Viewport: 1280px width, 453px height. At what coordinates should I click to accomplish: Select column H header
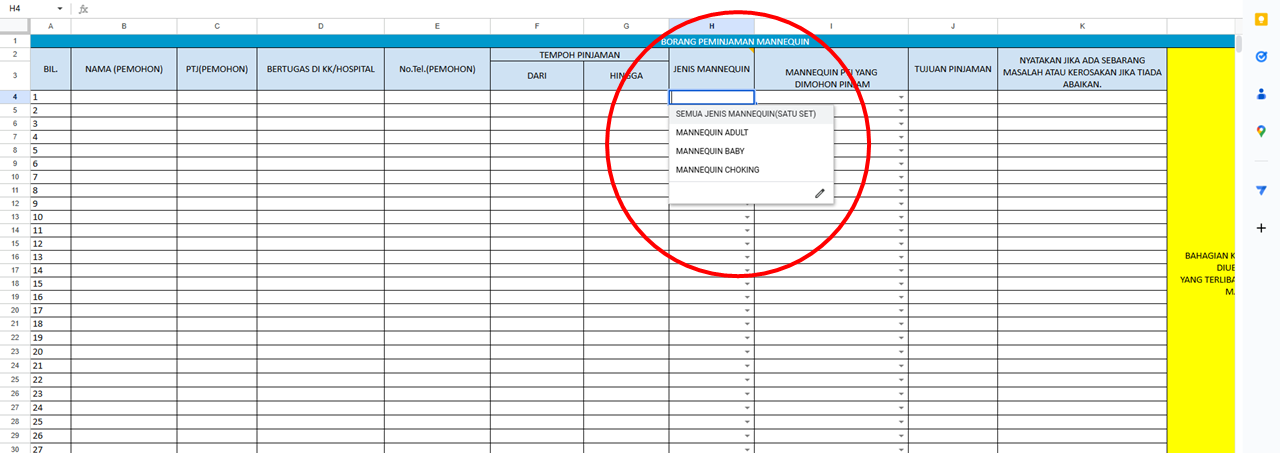[x=711, y=25]
